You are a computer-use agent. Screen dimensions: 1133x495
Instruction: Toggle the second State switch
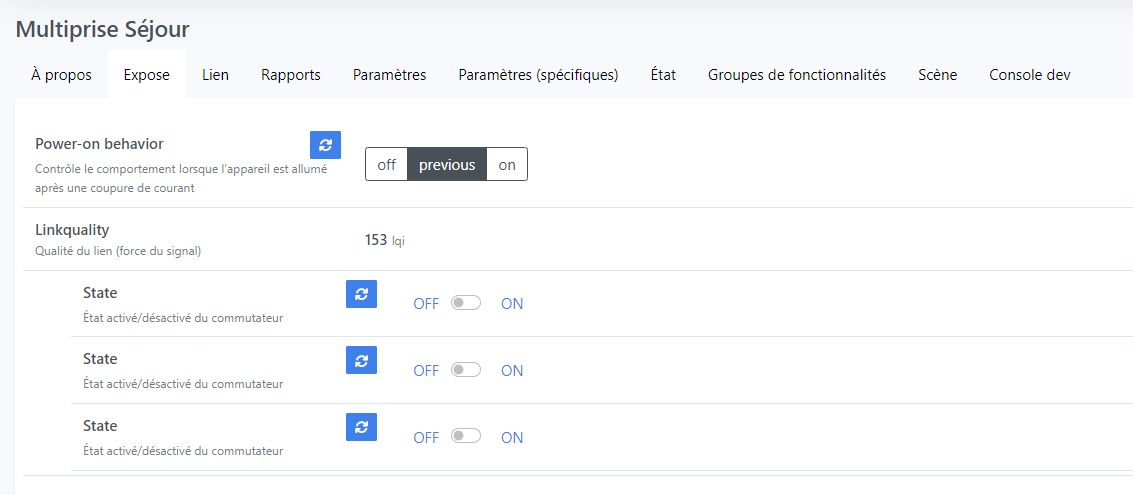(466, 370)
